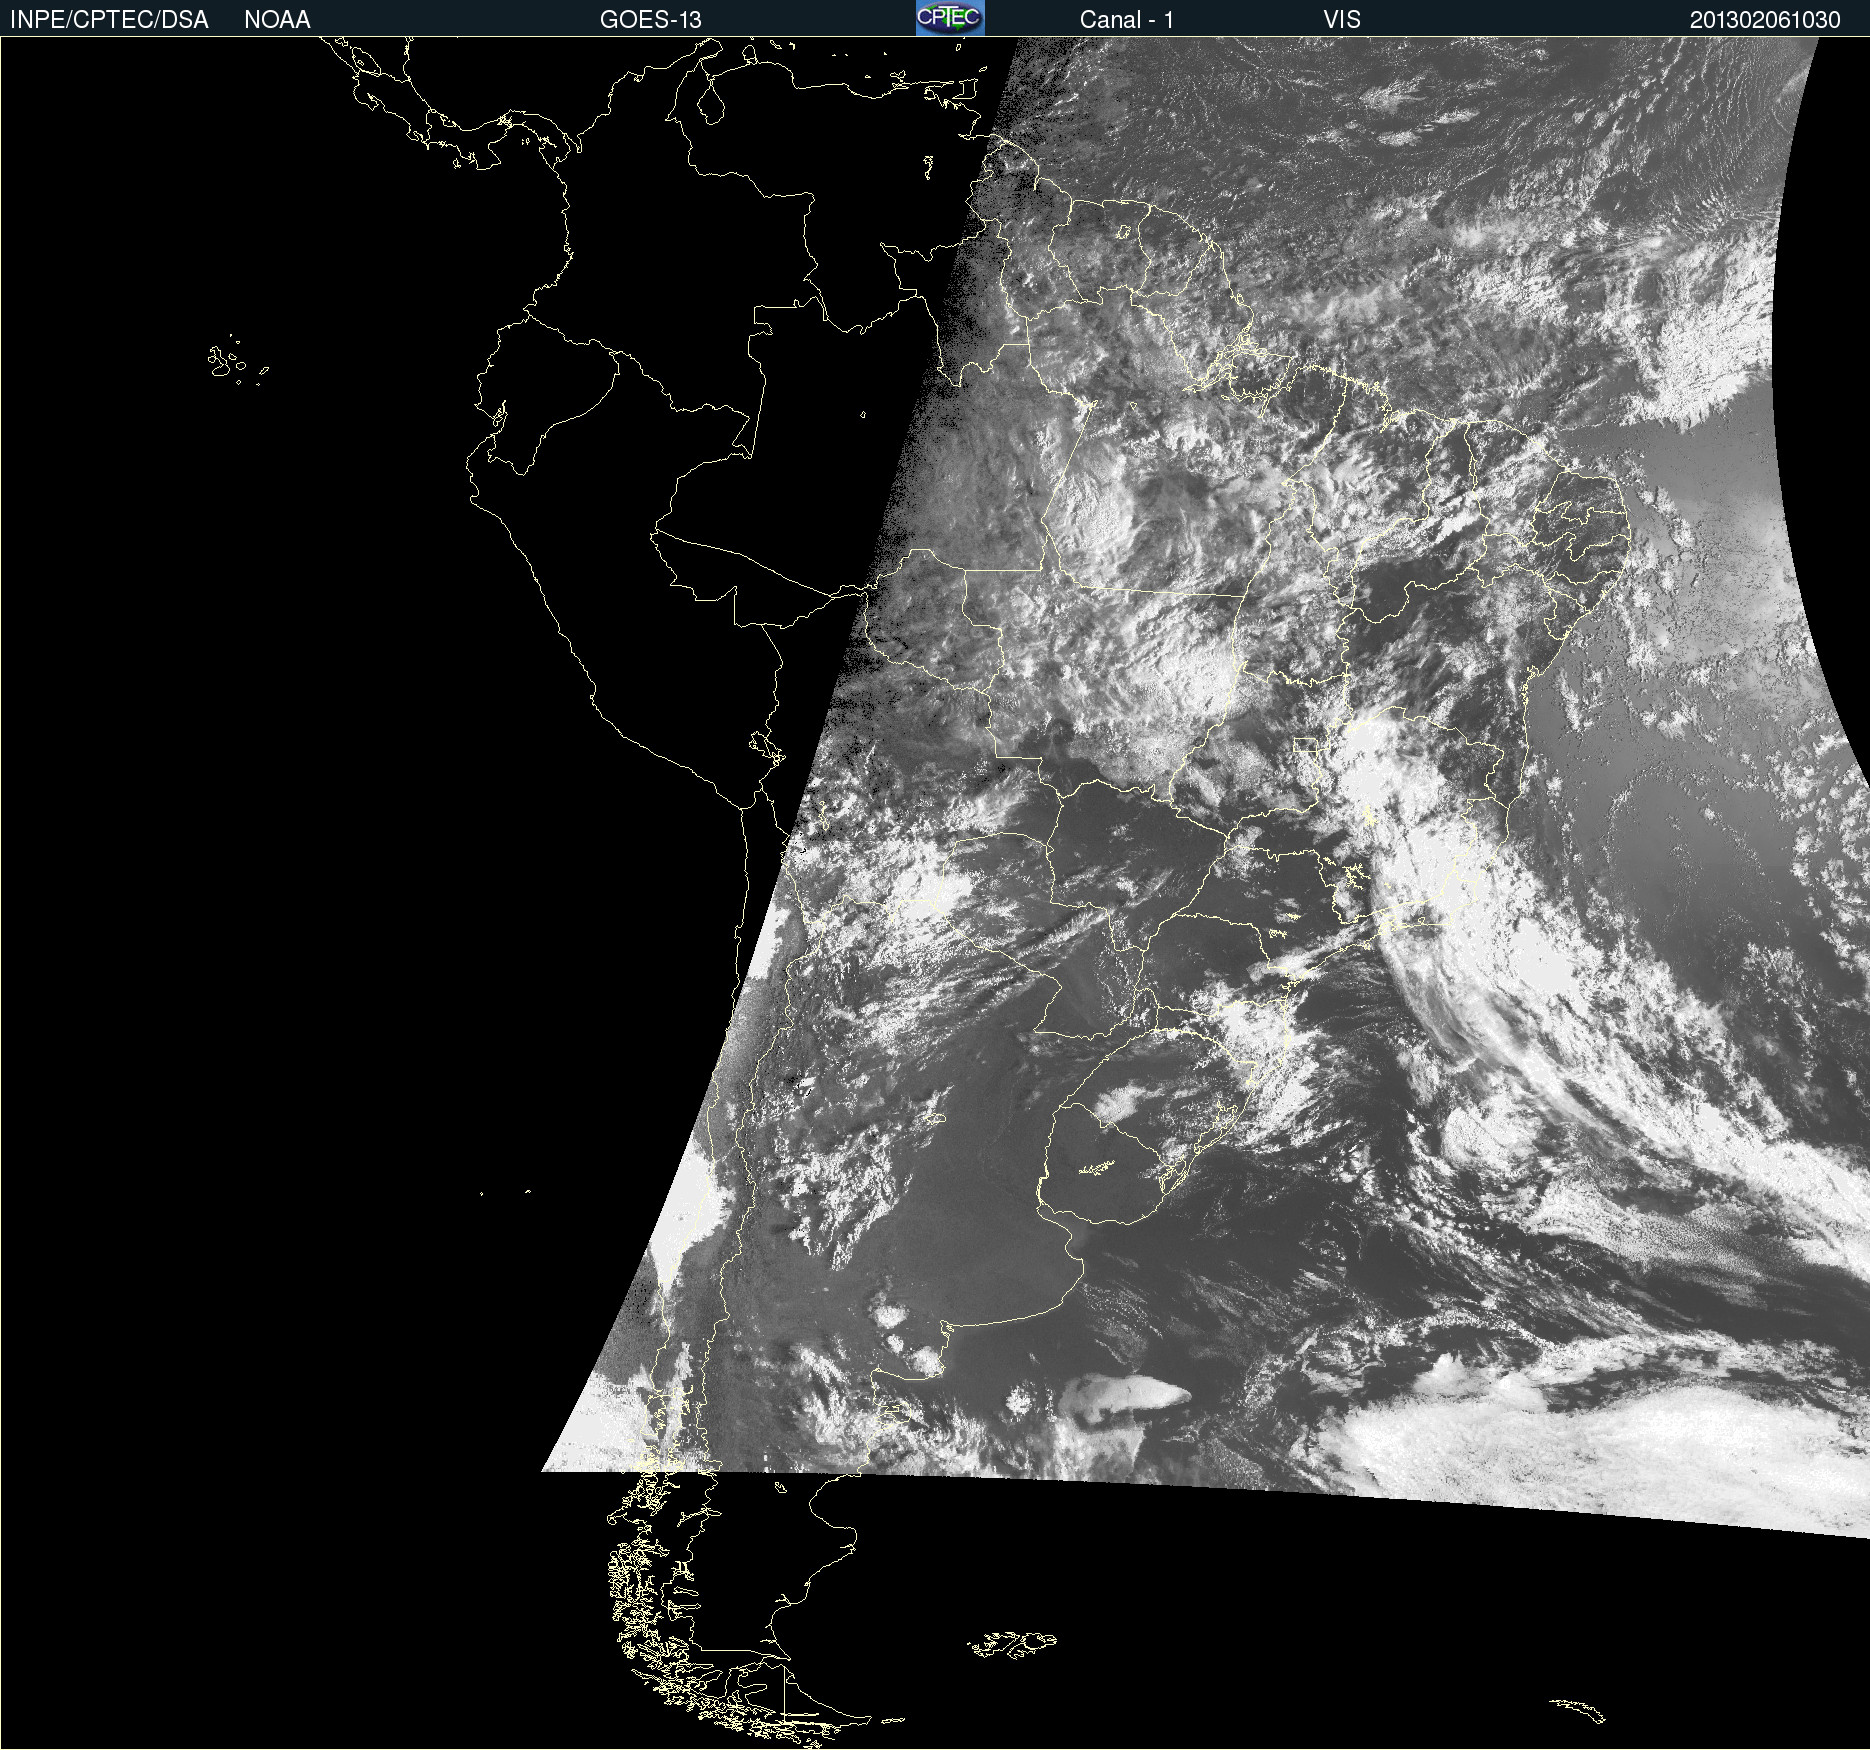Click the 201302061030 timestamp
The height and width of the screenshot is (1750, 1870).
tap(1765, 20)
